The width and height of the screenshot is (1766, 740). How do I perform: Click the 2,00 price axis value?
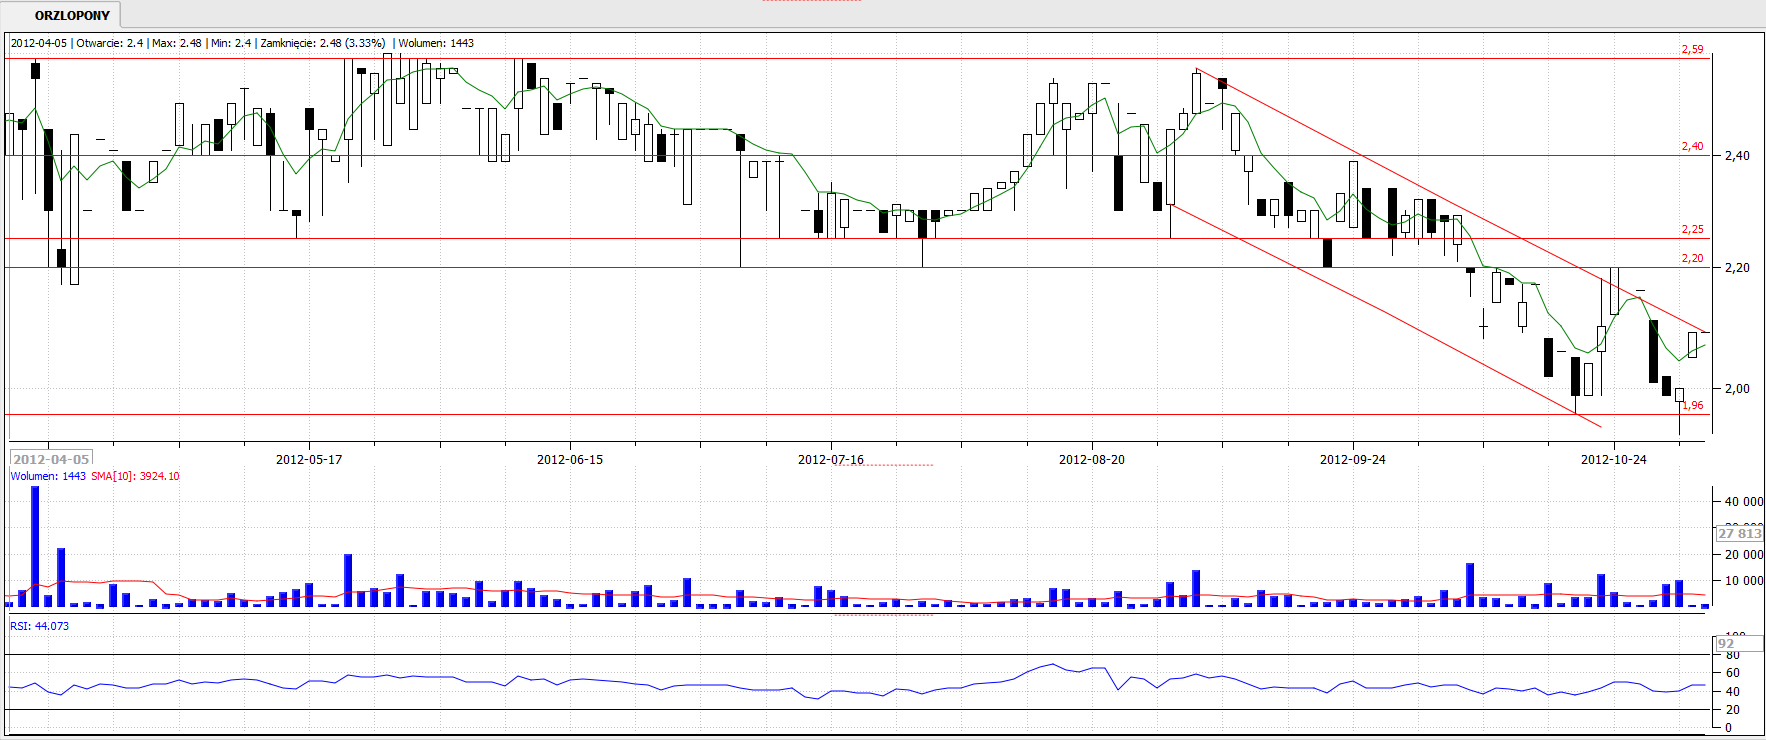(1737, 389)
